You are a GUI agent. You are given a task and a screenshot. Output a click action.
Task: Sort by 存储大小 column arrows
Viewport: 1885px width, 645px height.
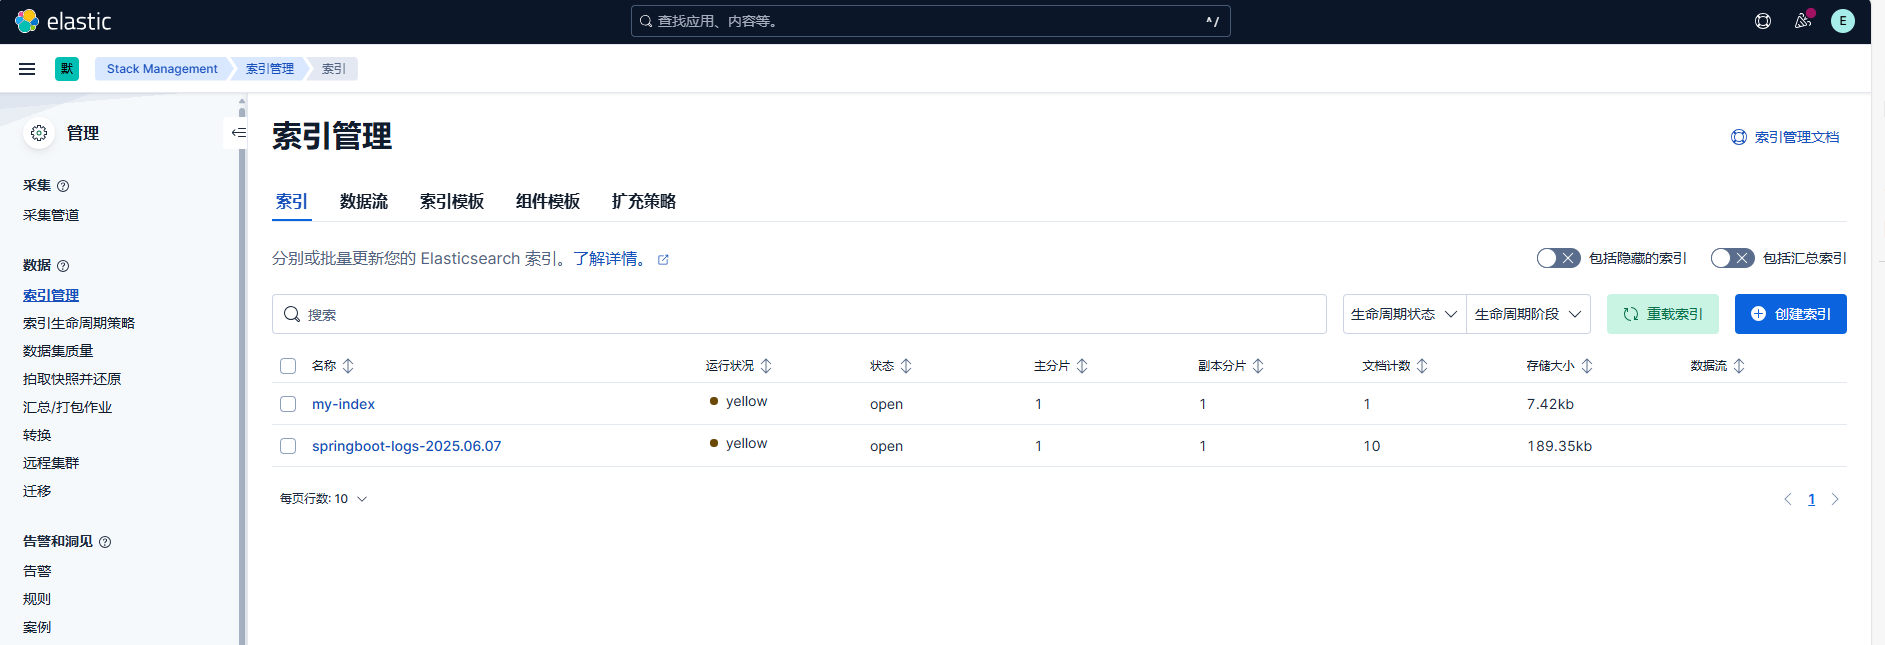click(1587, 366)
